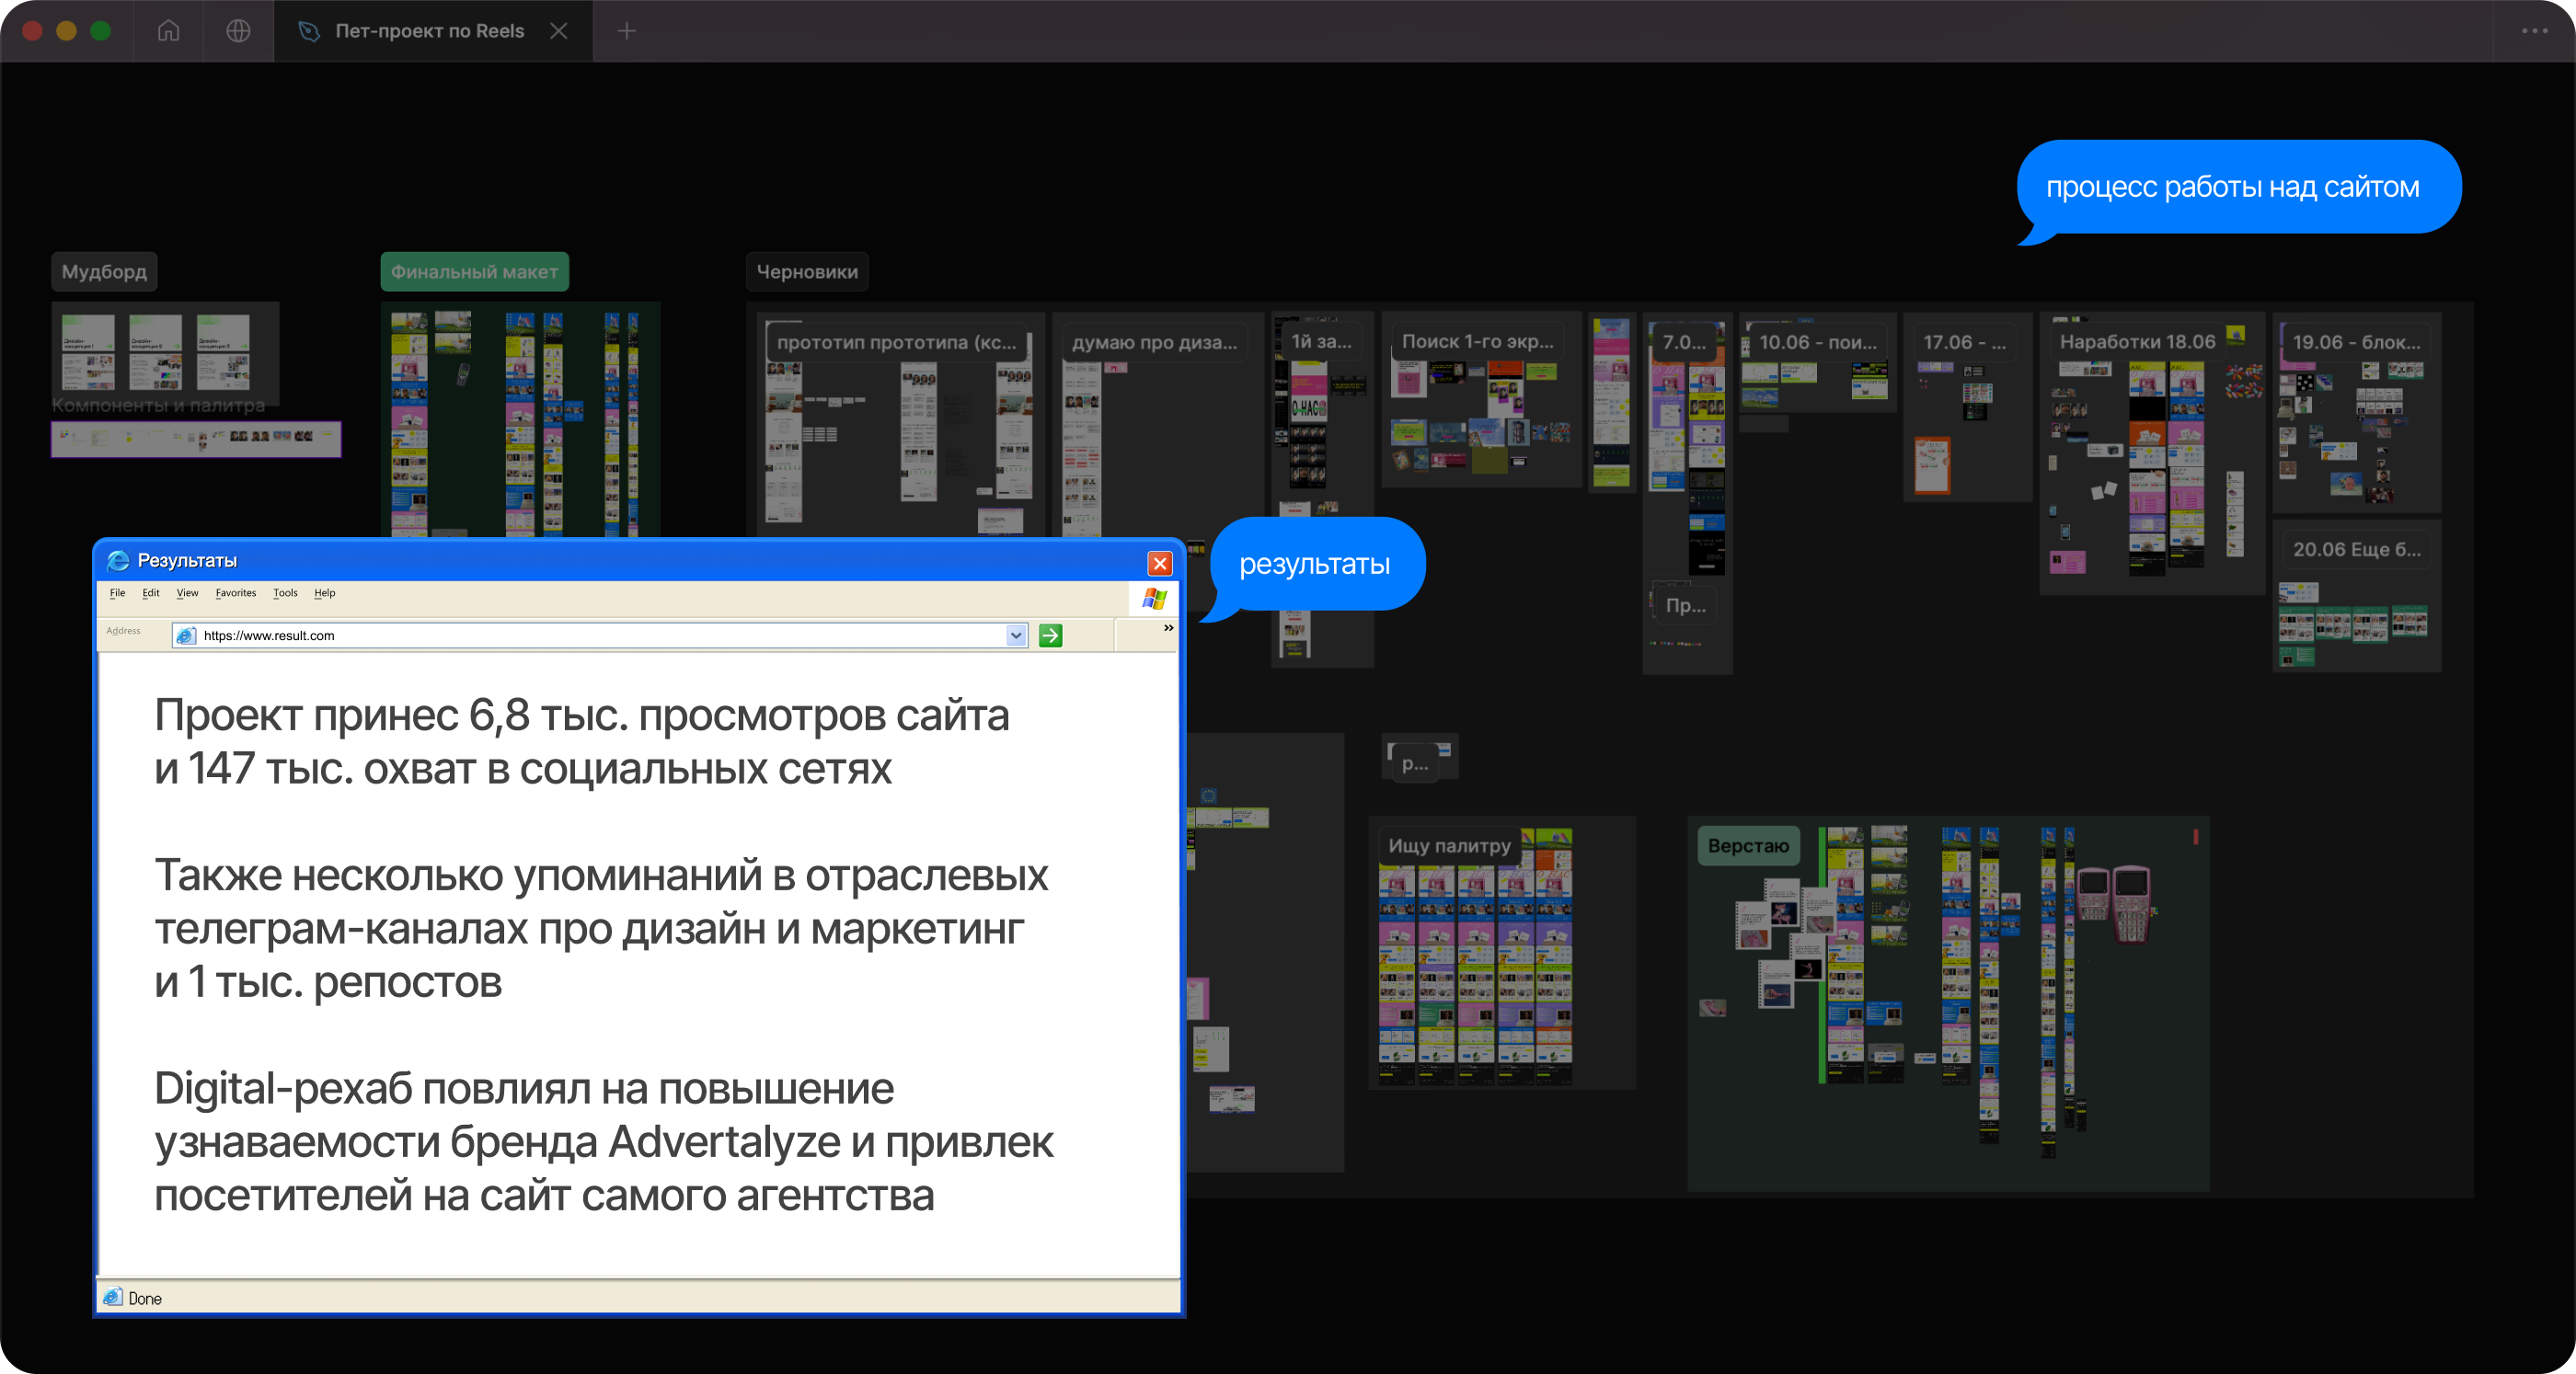2576x1374 pixels.
Task: Expand the address bar dropdown arrow
Action: 1016,635
